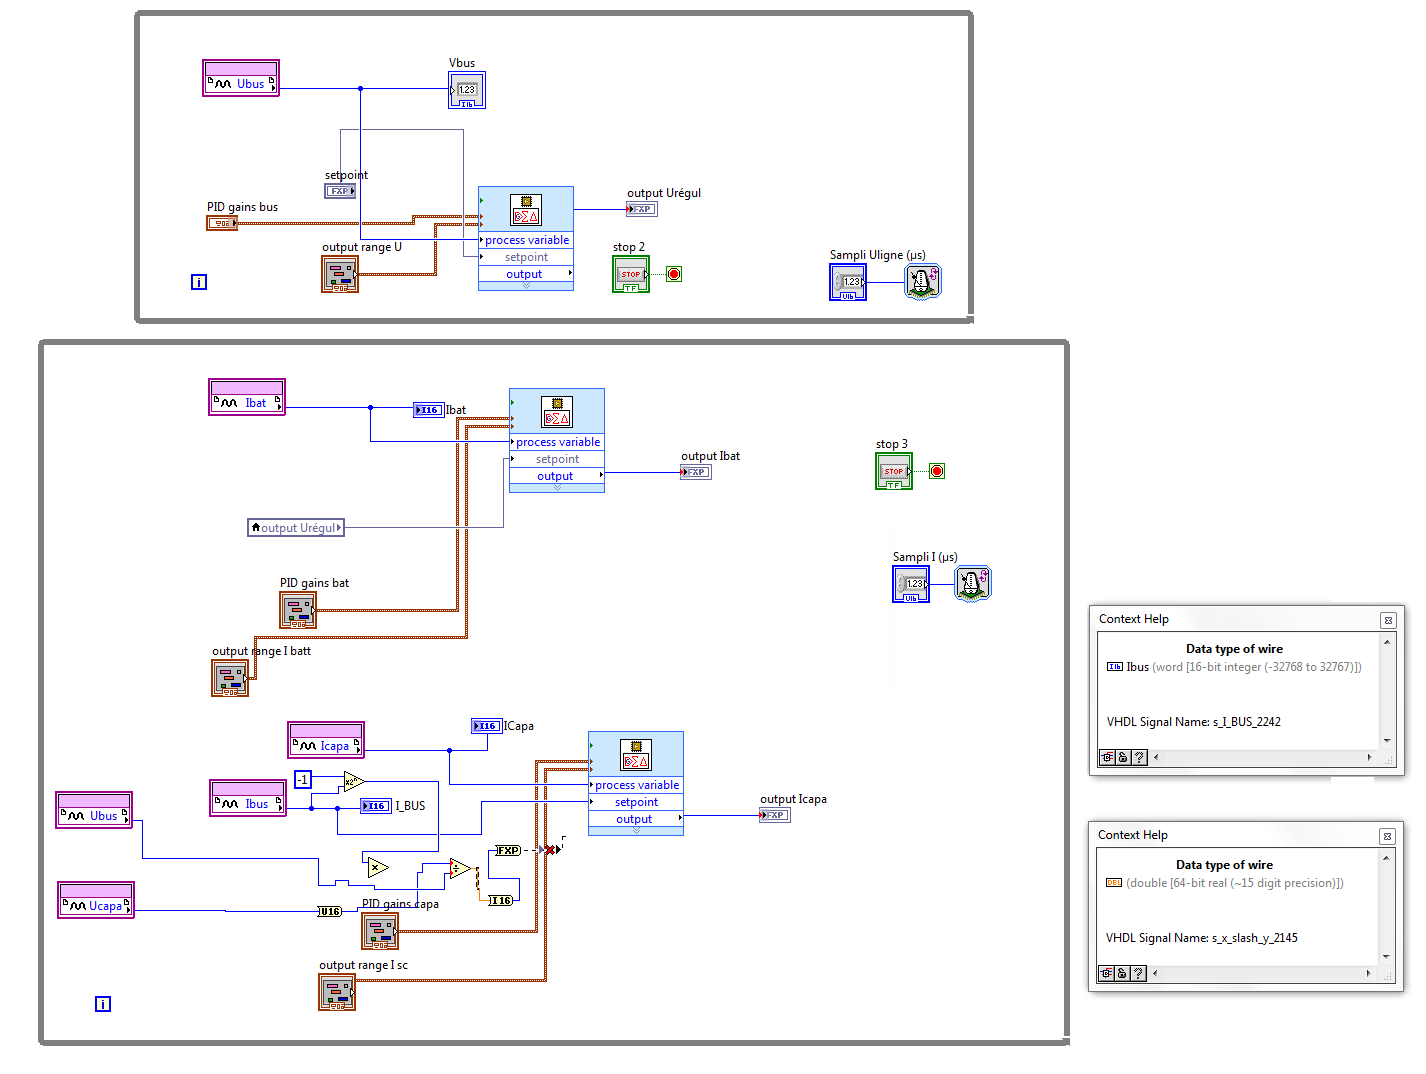
Task: Lock the double wire Context Help window
Action: (1122, 974)
